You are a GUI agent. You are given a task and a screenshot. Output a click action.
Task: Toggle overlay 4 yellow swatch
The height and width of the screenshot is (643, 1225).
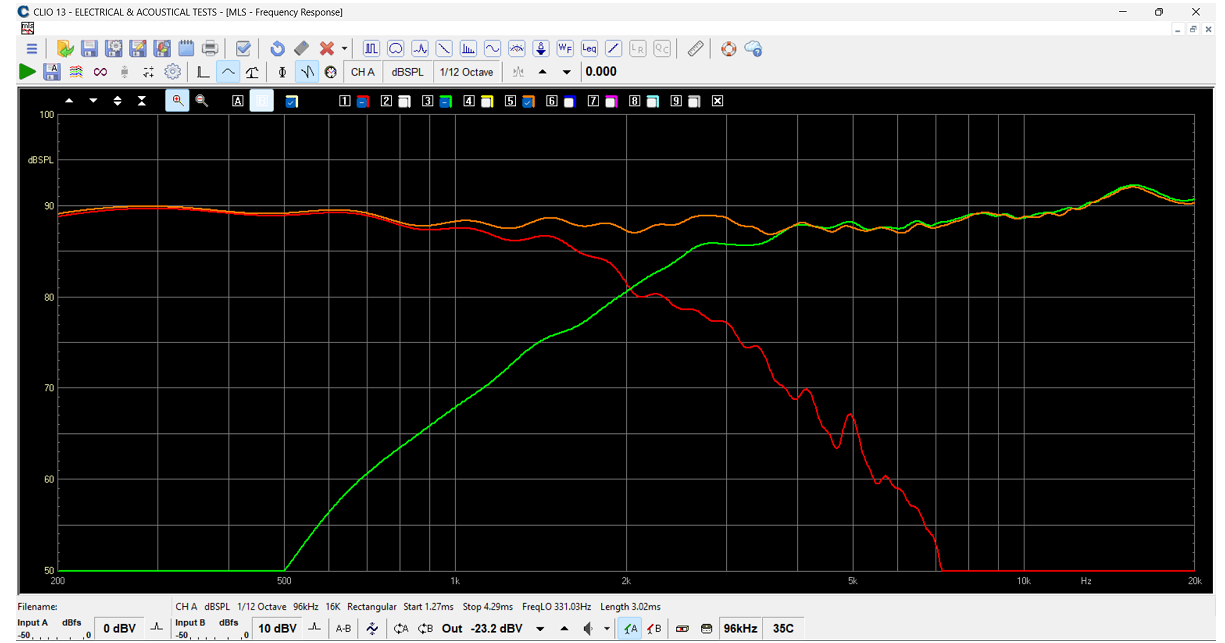pos(486,101)
